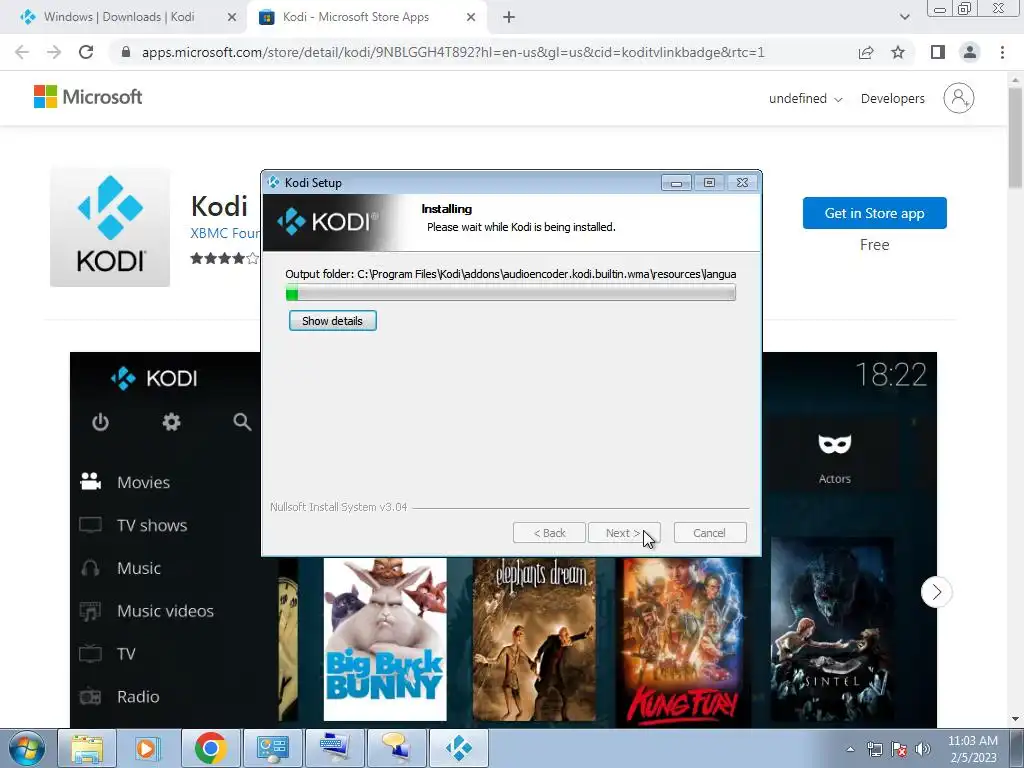This screenshot has width=1024, height=768.
Task: Select TV shows in Kodi screenshot
Action: 152,526
